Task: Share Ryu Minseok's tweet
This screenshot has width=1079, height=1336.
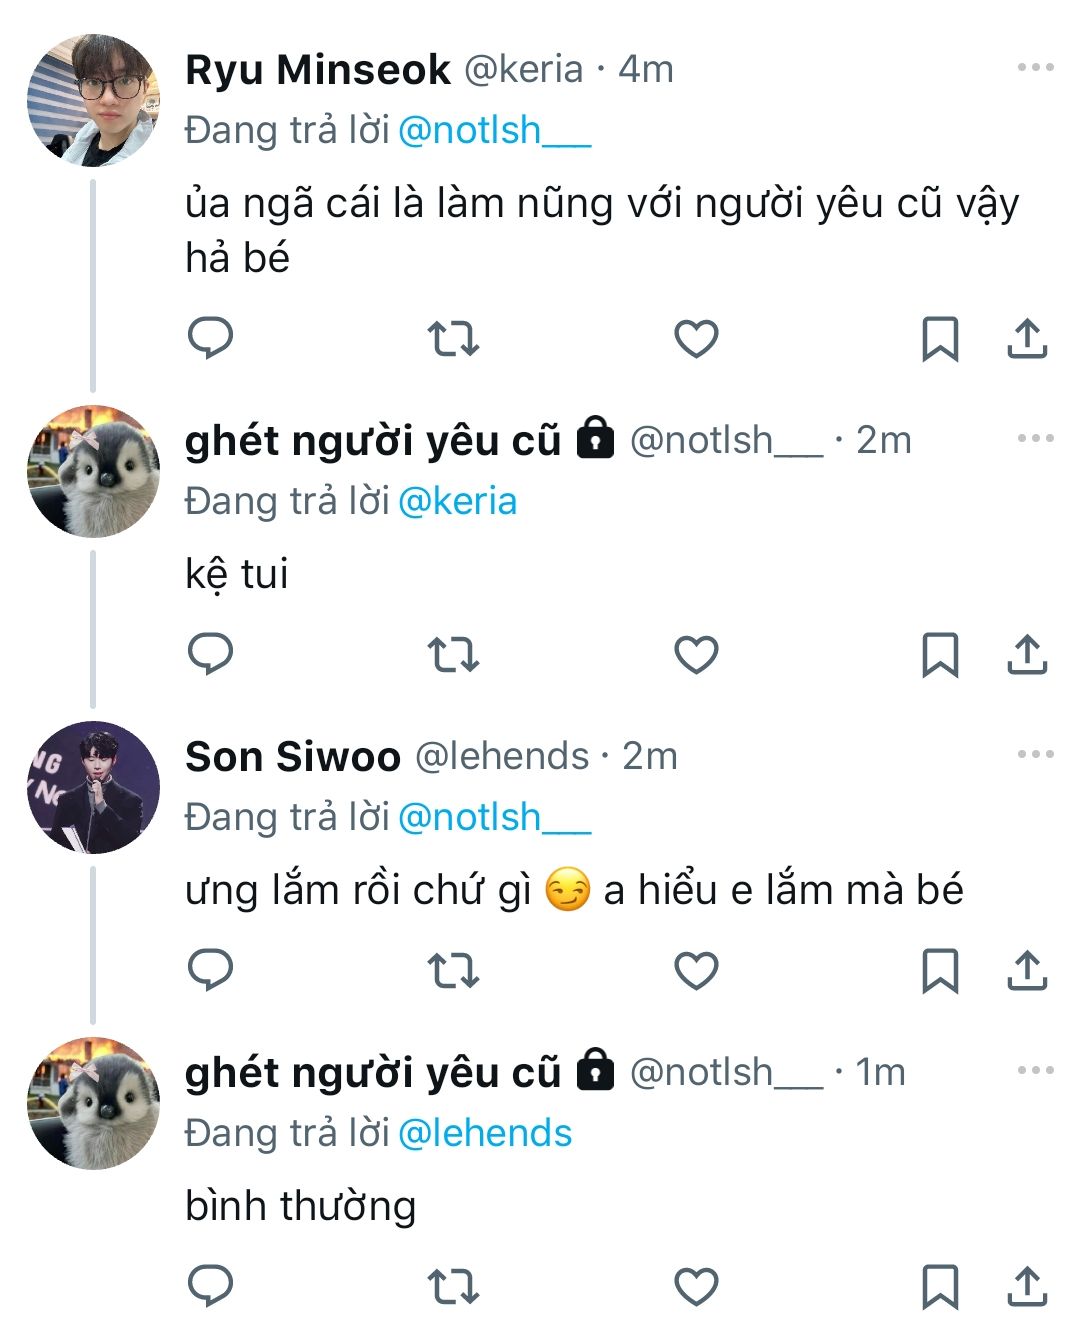Action: pos(1026,339)
